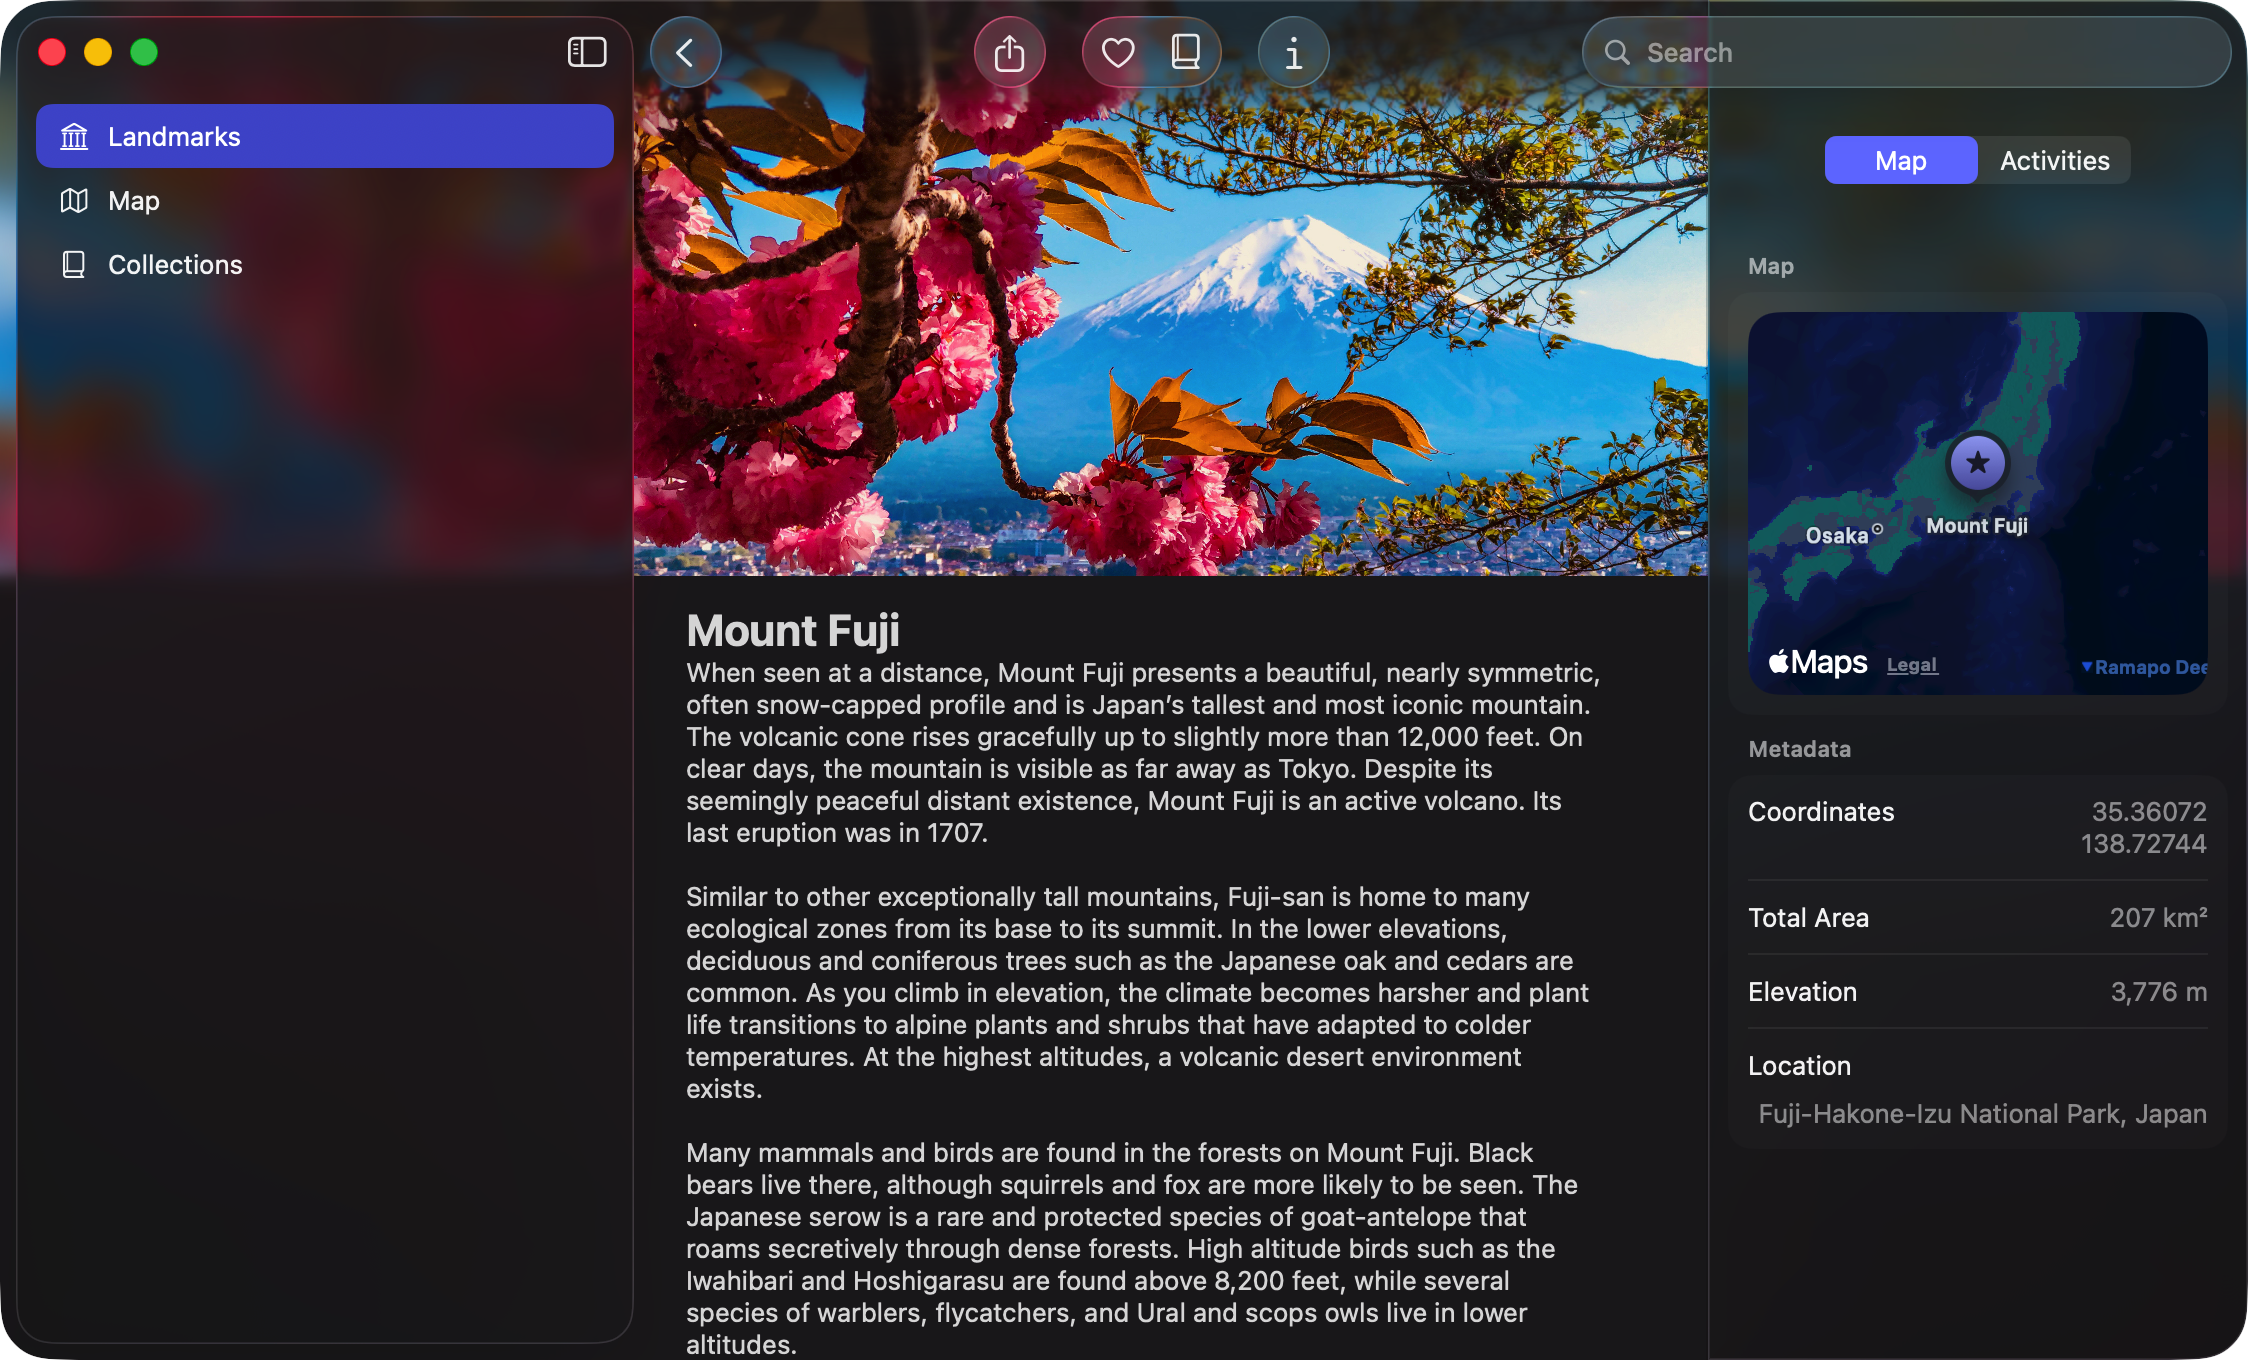Select the Map segmented tab
Image resolution: width=2248 pixels, height=1360 pixels.
click(x=1900, y=161)
